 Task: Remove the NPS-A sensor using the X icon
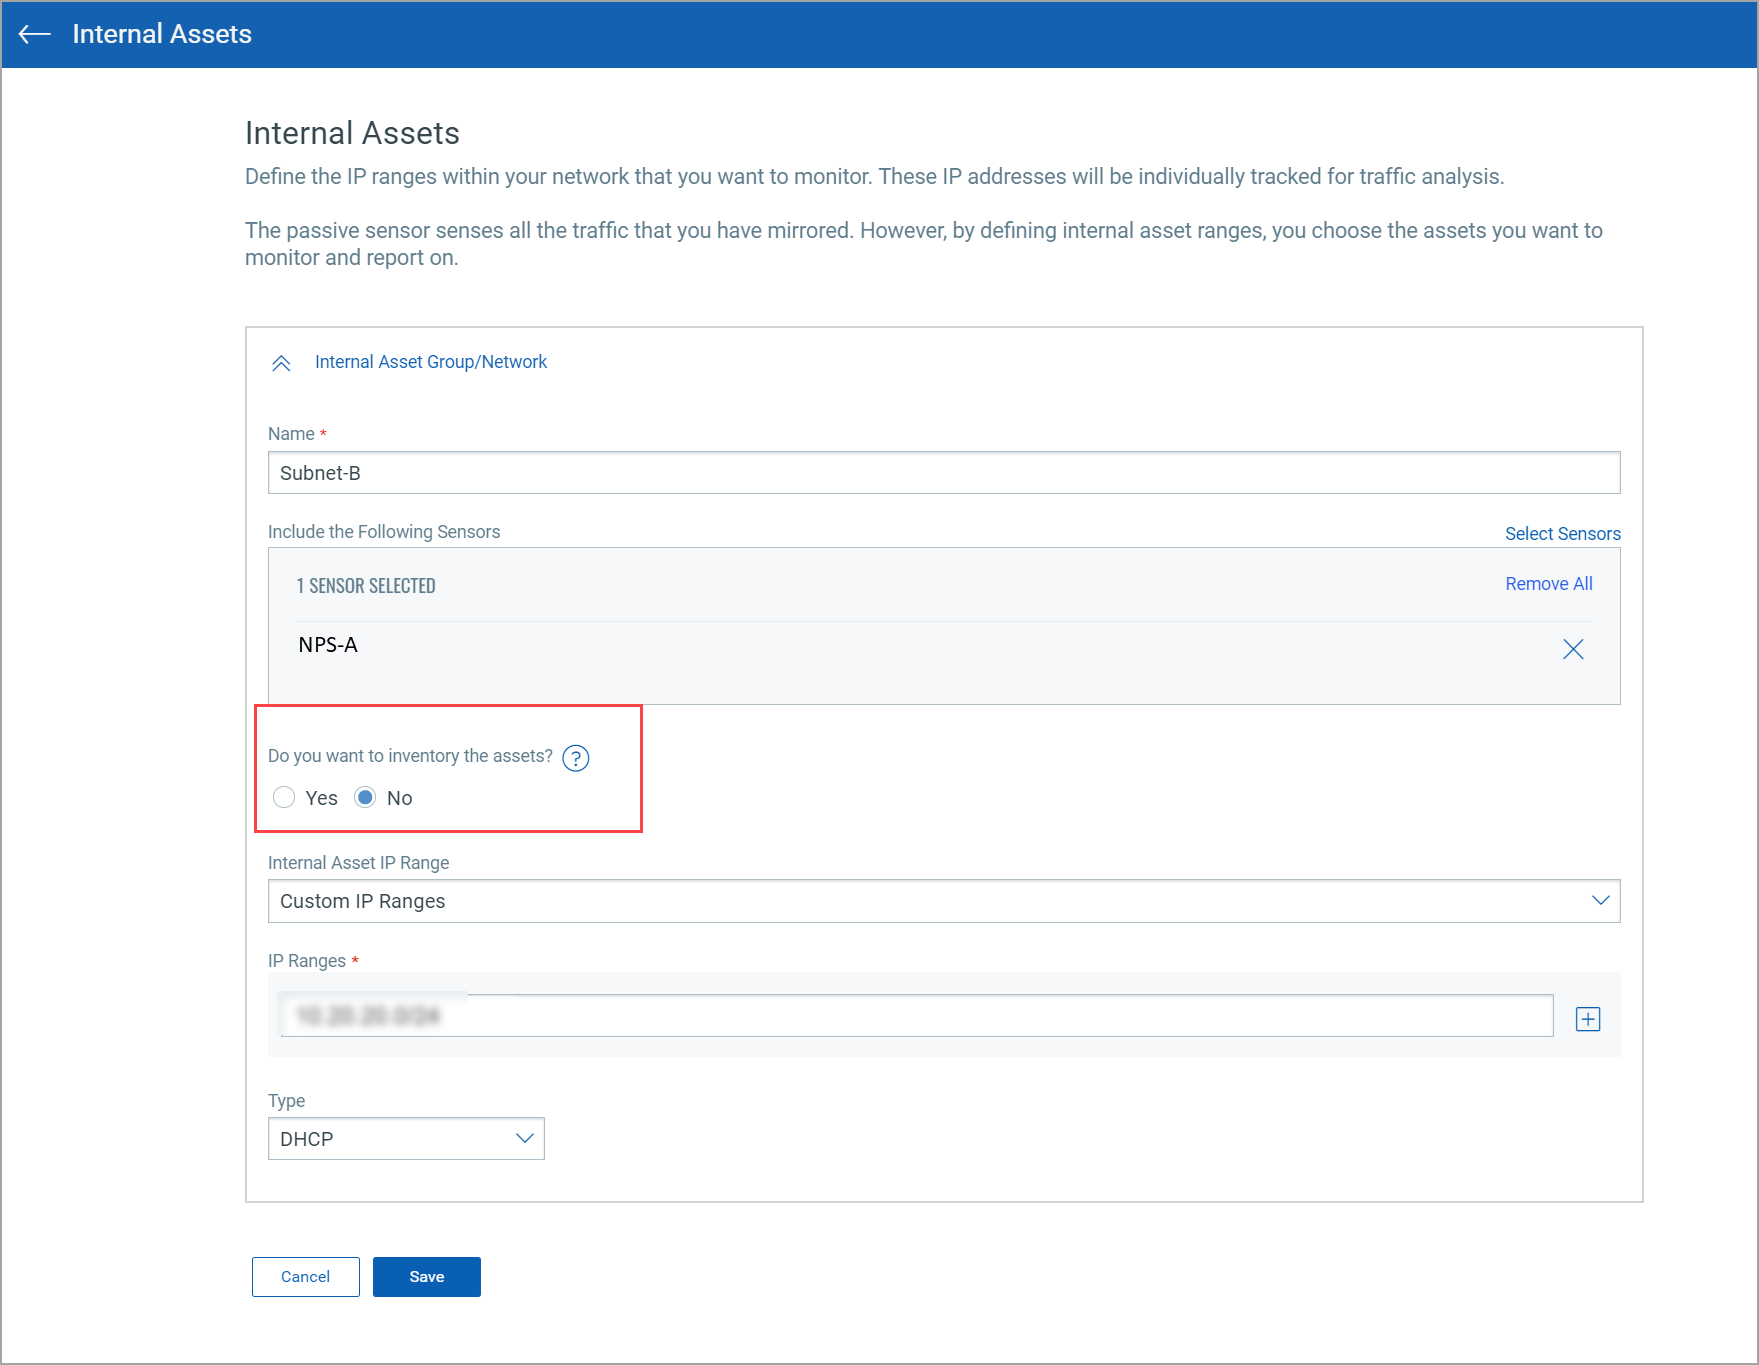[x=1573, y=649]
